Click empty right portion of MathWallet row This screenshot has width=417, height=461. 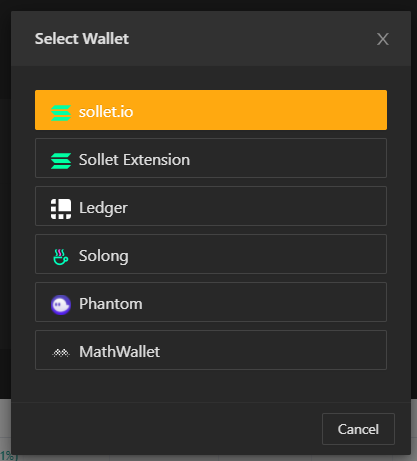click(x=273, y=350)
